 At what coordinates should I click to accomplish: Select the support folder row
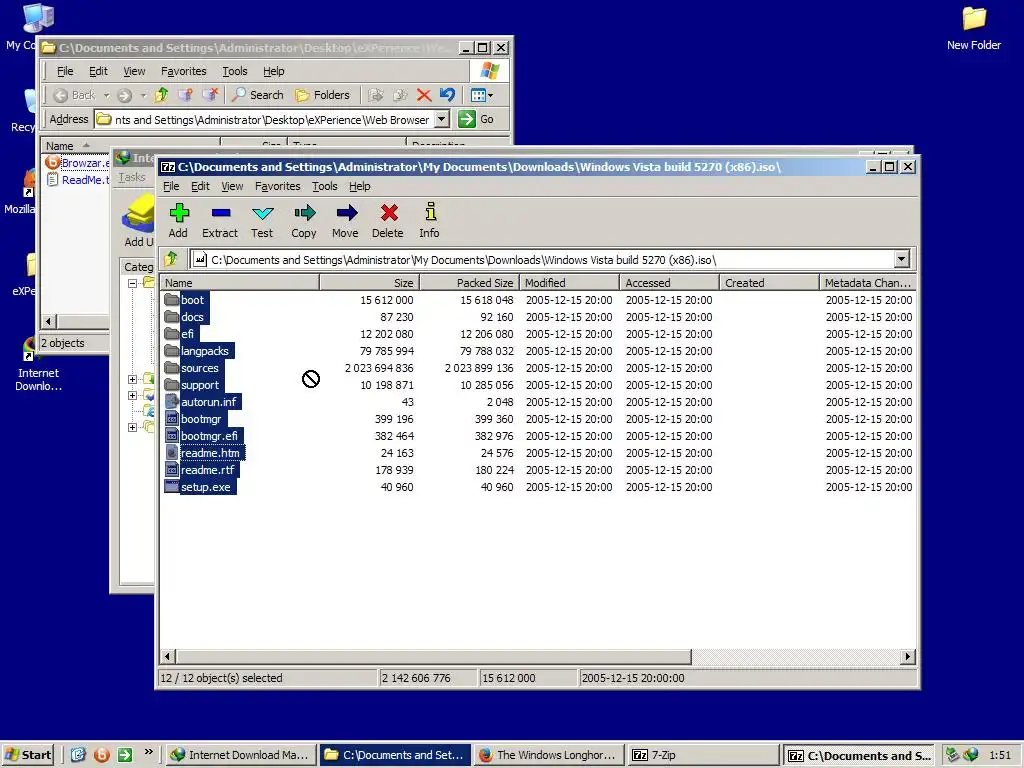point(538,385)
